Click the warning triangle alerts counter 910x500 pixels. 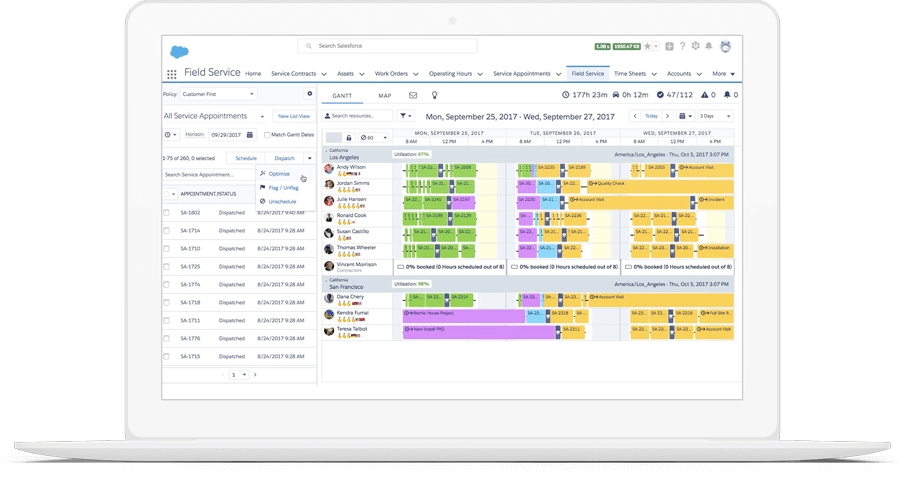(708, 95)
